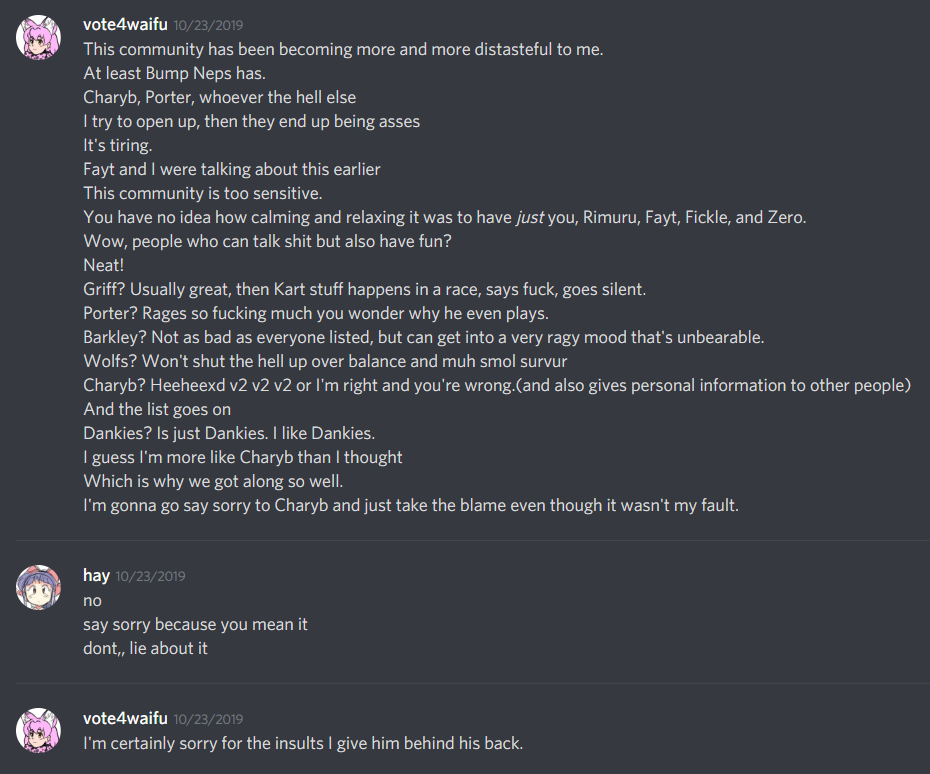The width and height of the screenshot is (930, 774).
Task: Click the vote4waifu username above the long rant
Action: point(125,25)
